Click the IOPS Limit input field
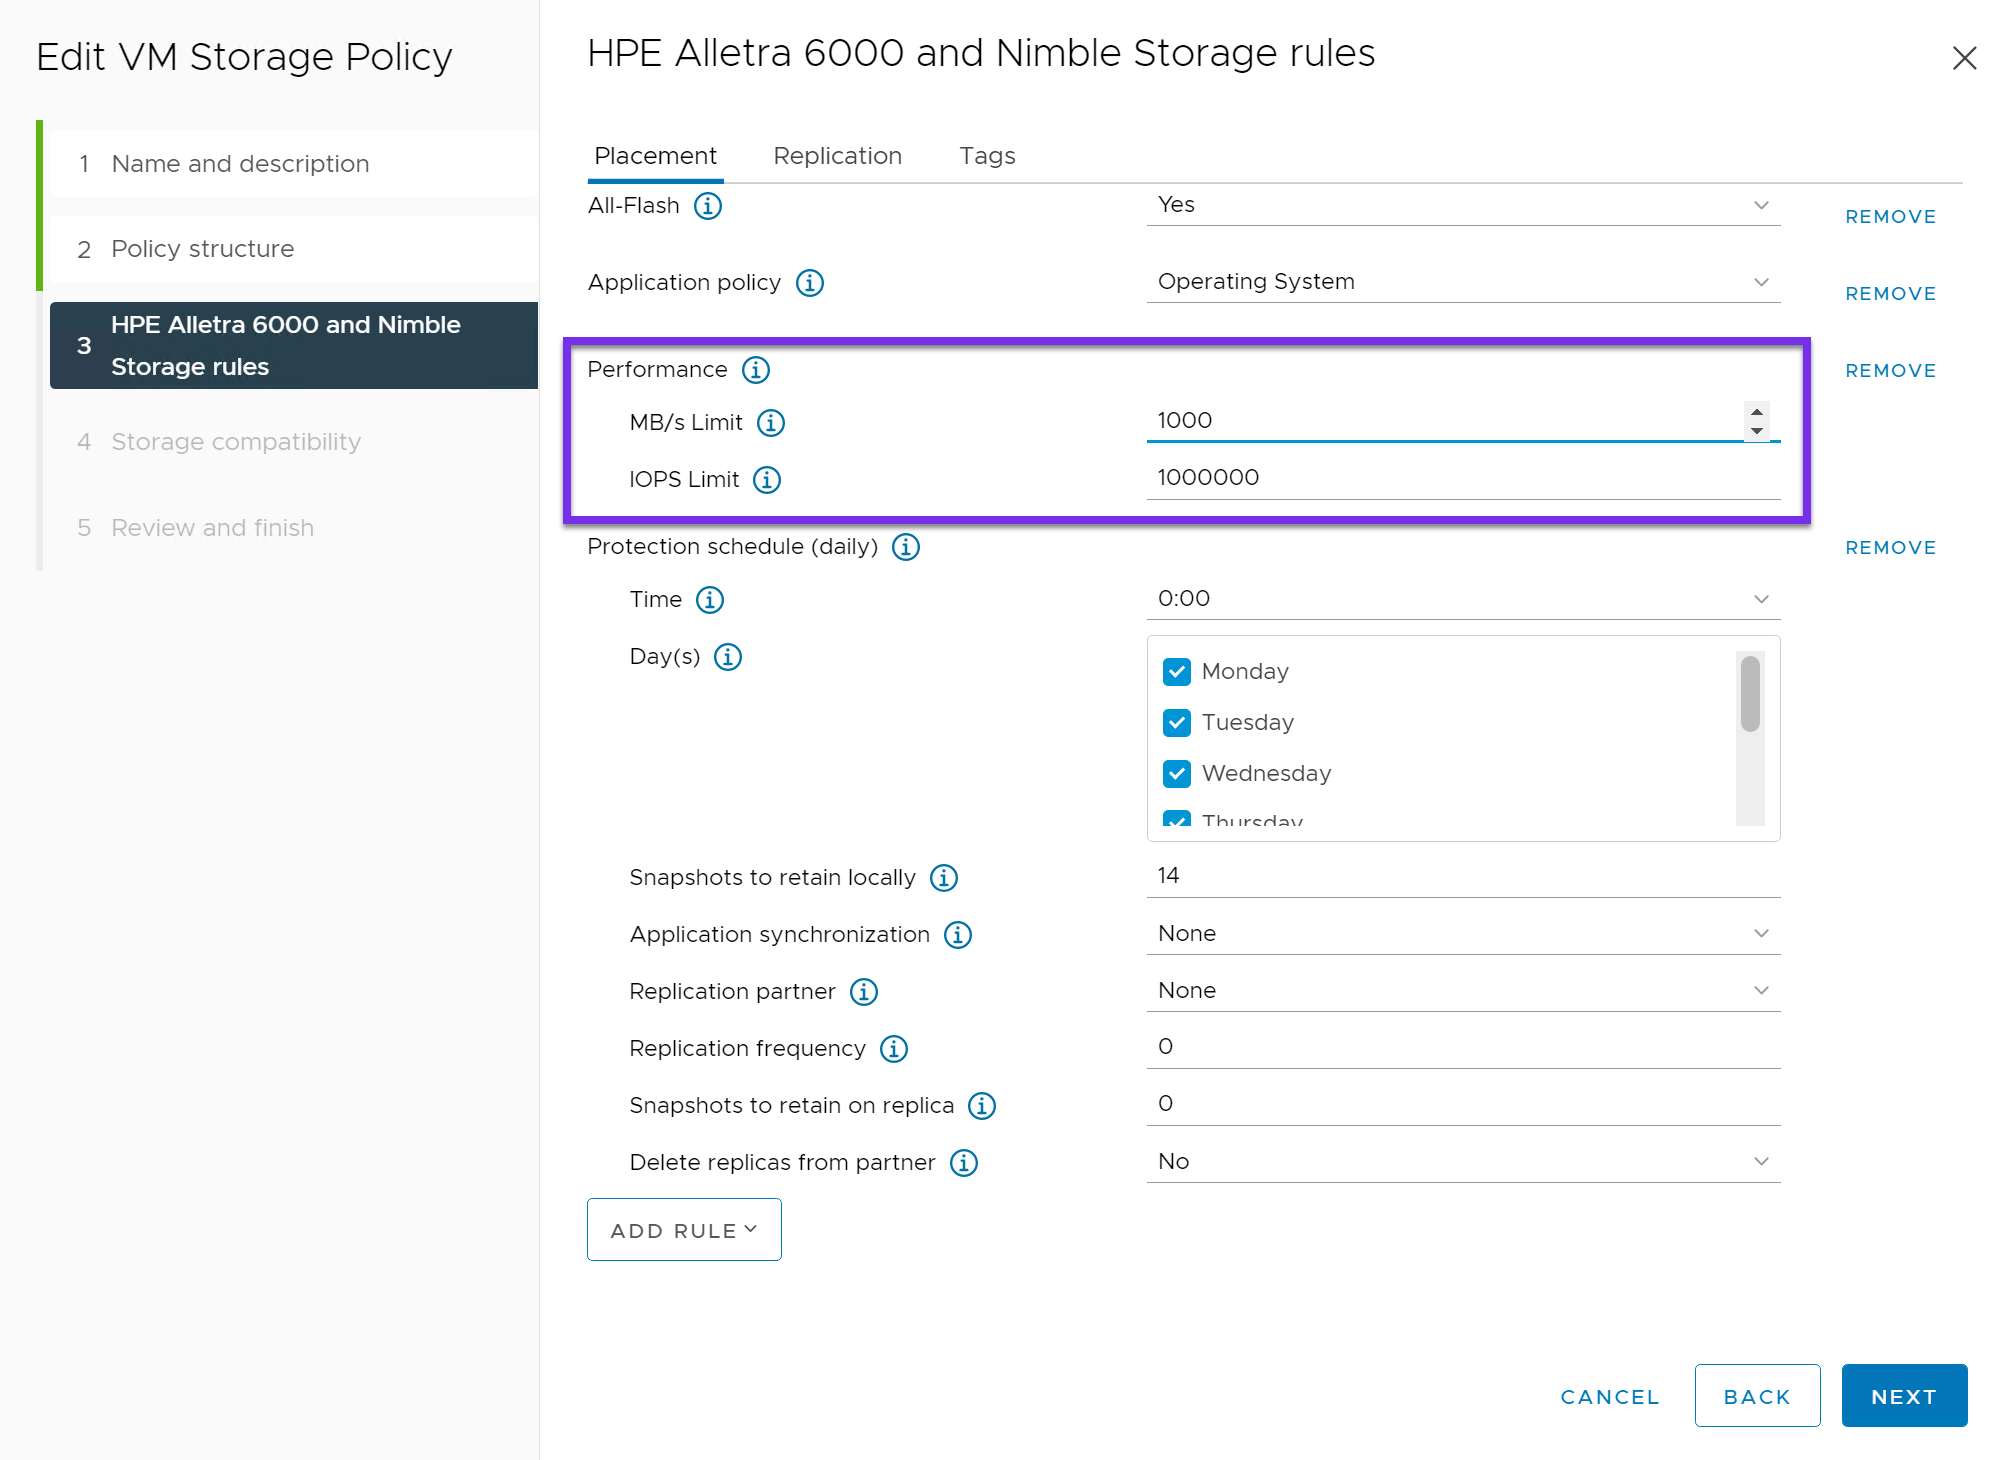The width and height of the screenshot is (2005, 1460). pyautogui.click(x=1462, y=478)
